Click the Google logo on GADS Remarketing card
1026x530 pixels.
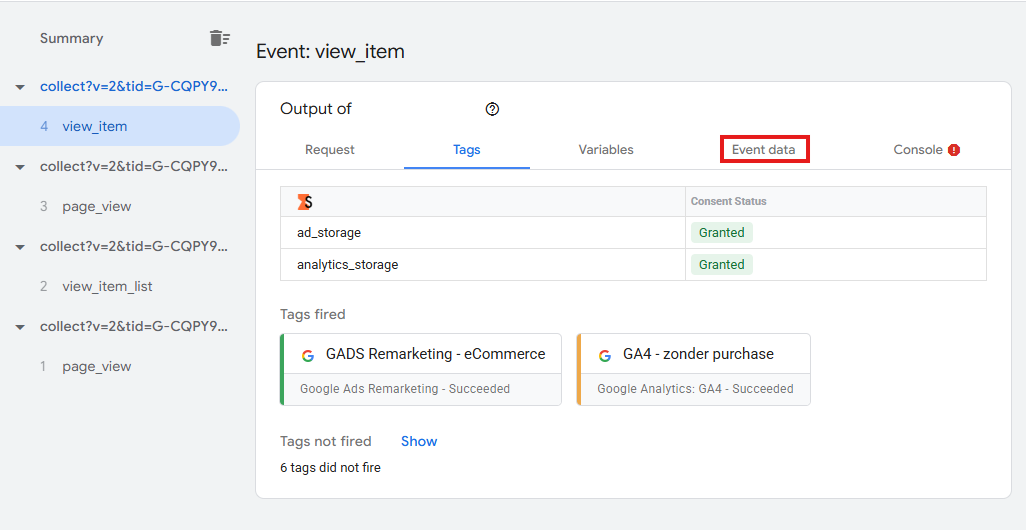click(308, 355)
